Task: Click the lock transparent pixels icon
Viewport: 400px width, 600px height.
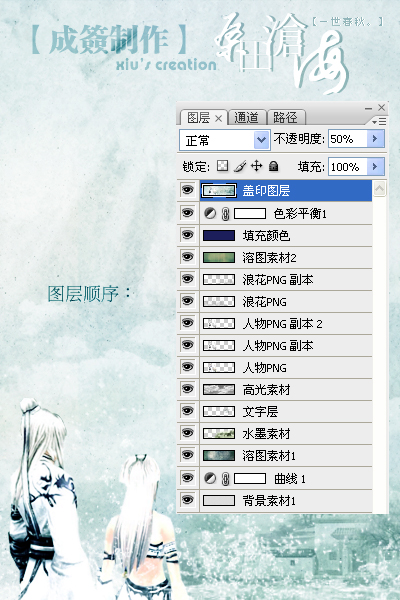Action: pos(222,166)
